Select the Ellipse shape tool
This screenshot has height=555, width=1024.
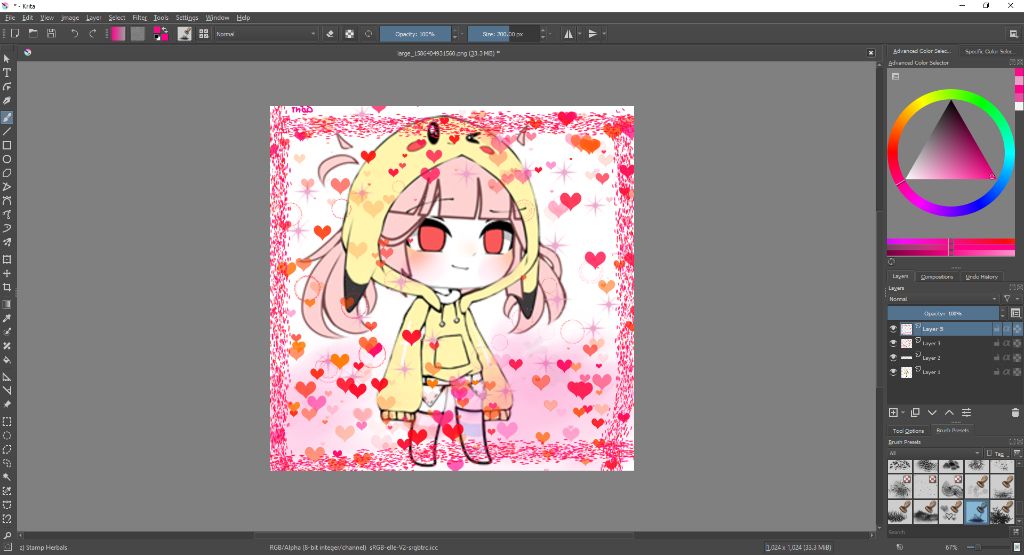tap(7, 159)
